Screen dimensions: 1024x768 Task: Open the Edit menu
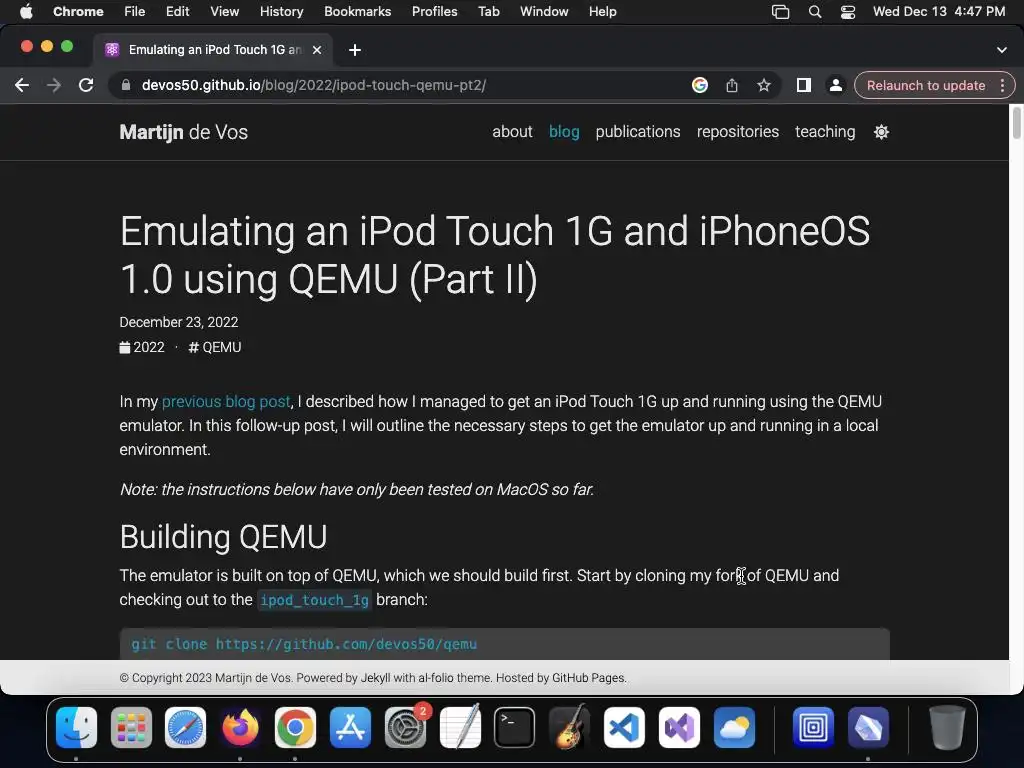point(177,12)
